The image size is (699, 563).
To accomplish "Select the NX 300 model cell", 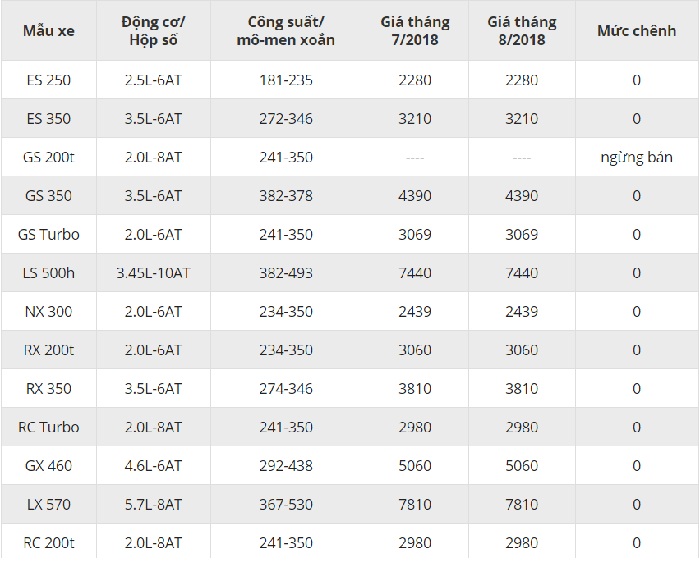I will 48,312.
